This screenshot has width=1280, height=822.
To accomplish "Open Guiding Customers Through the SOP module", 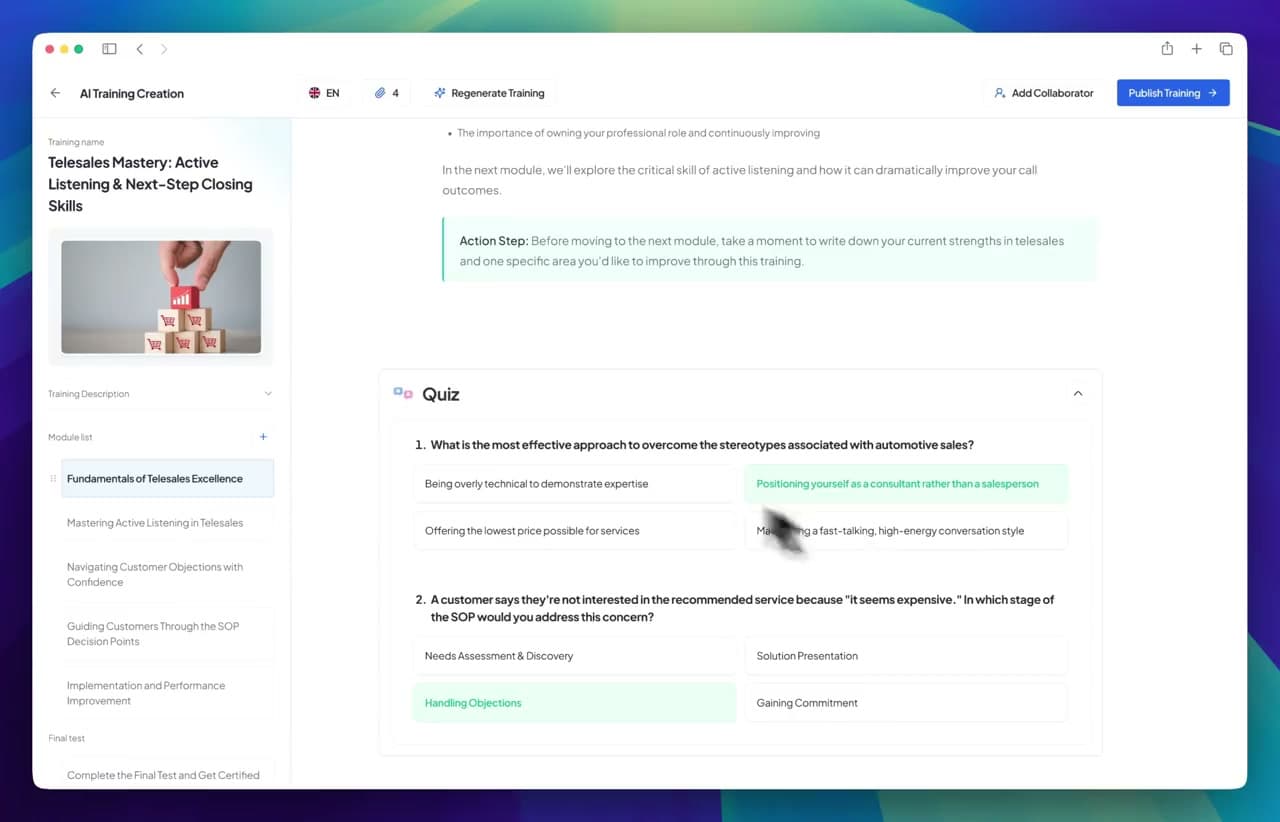I will point(167,634).
